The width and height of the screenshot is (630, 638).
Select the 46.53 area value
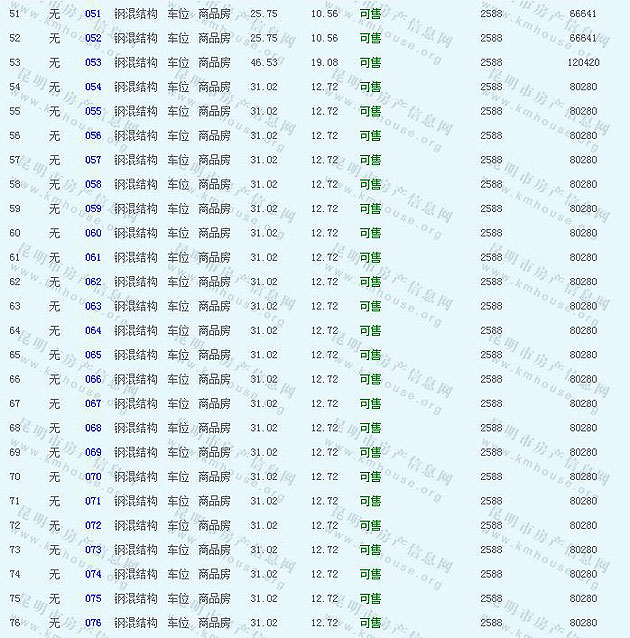(264, 62)
